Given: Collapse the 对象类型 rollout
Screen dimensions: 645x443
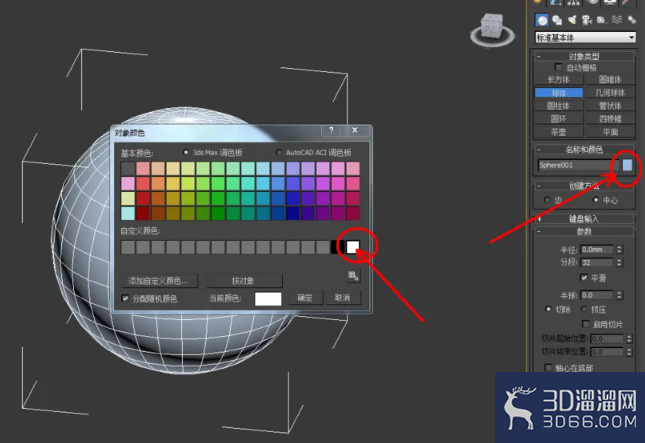Looking at the screenshot, I should [584, 56].
